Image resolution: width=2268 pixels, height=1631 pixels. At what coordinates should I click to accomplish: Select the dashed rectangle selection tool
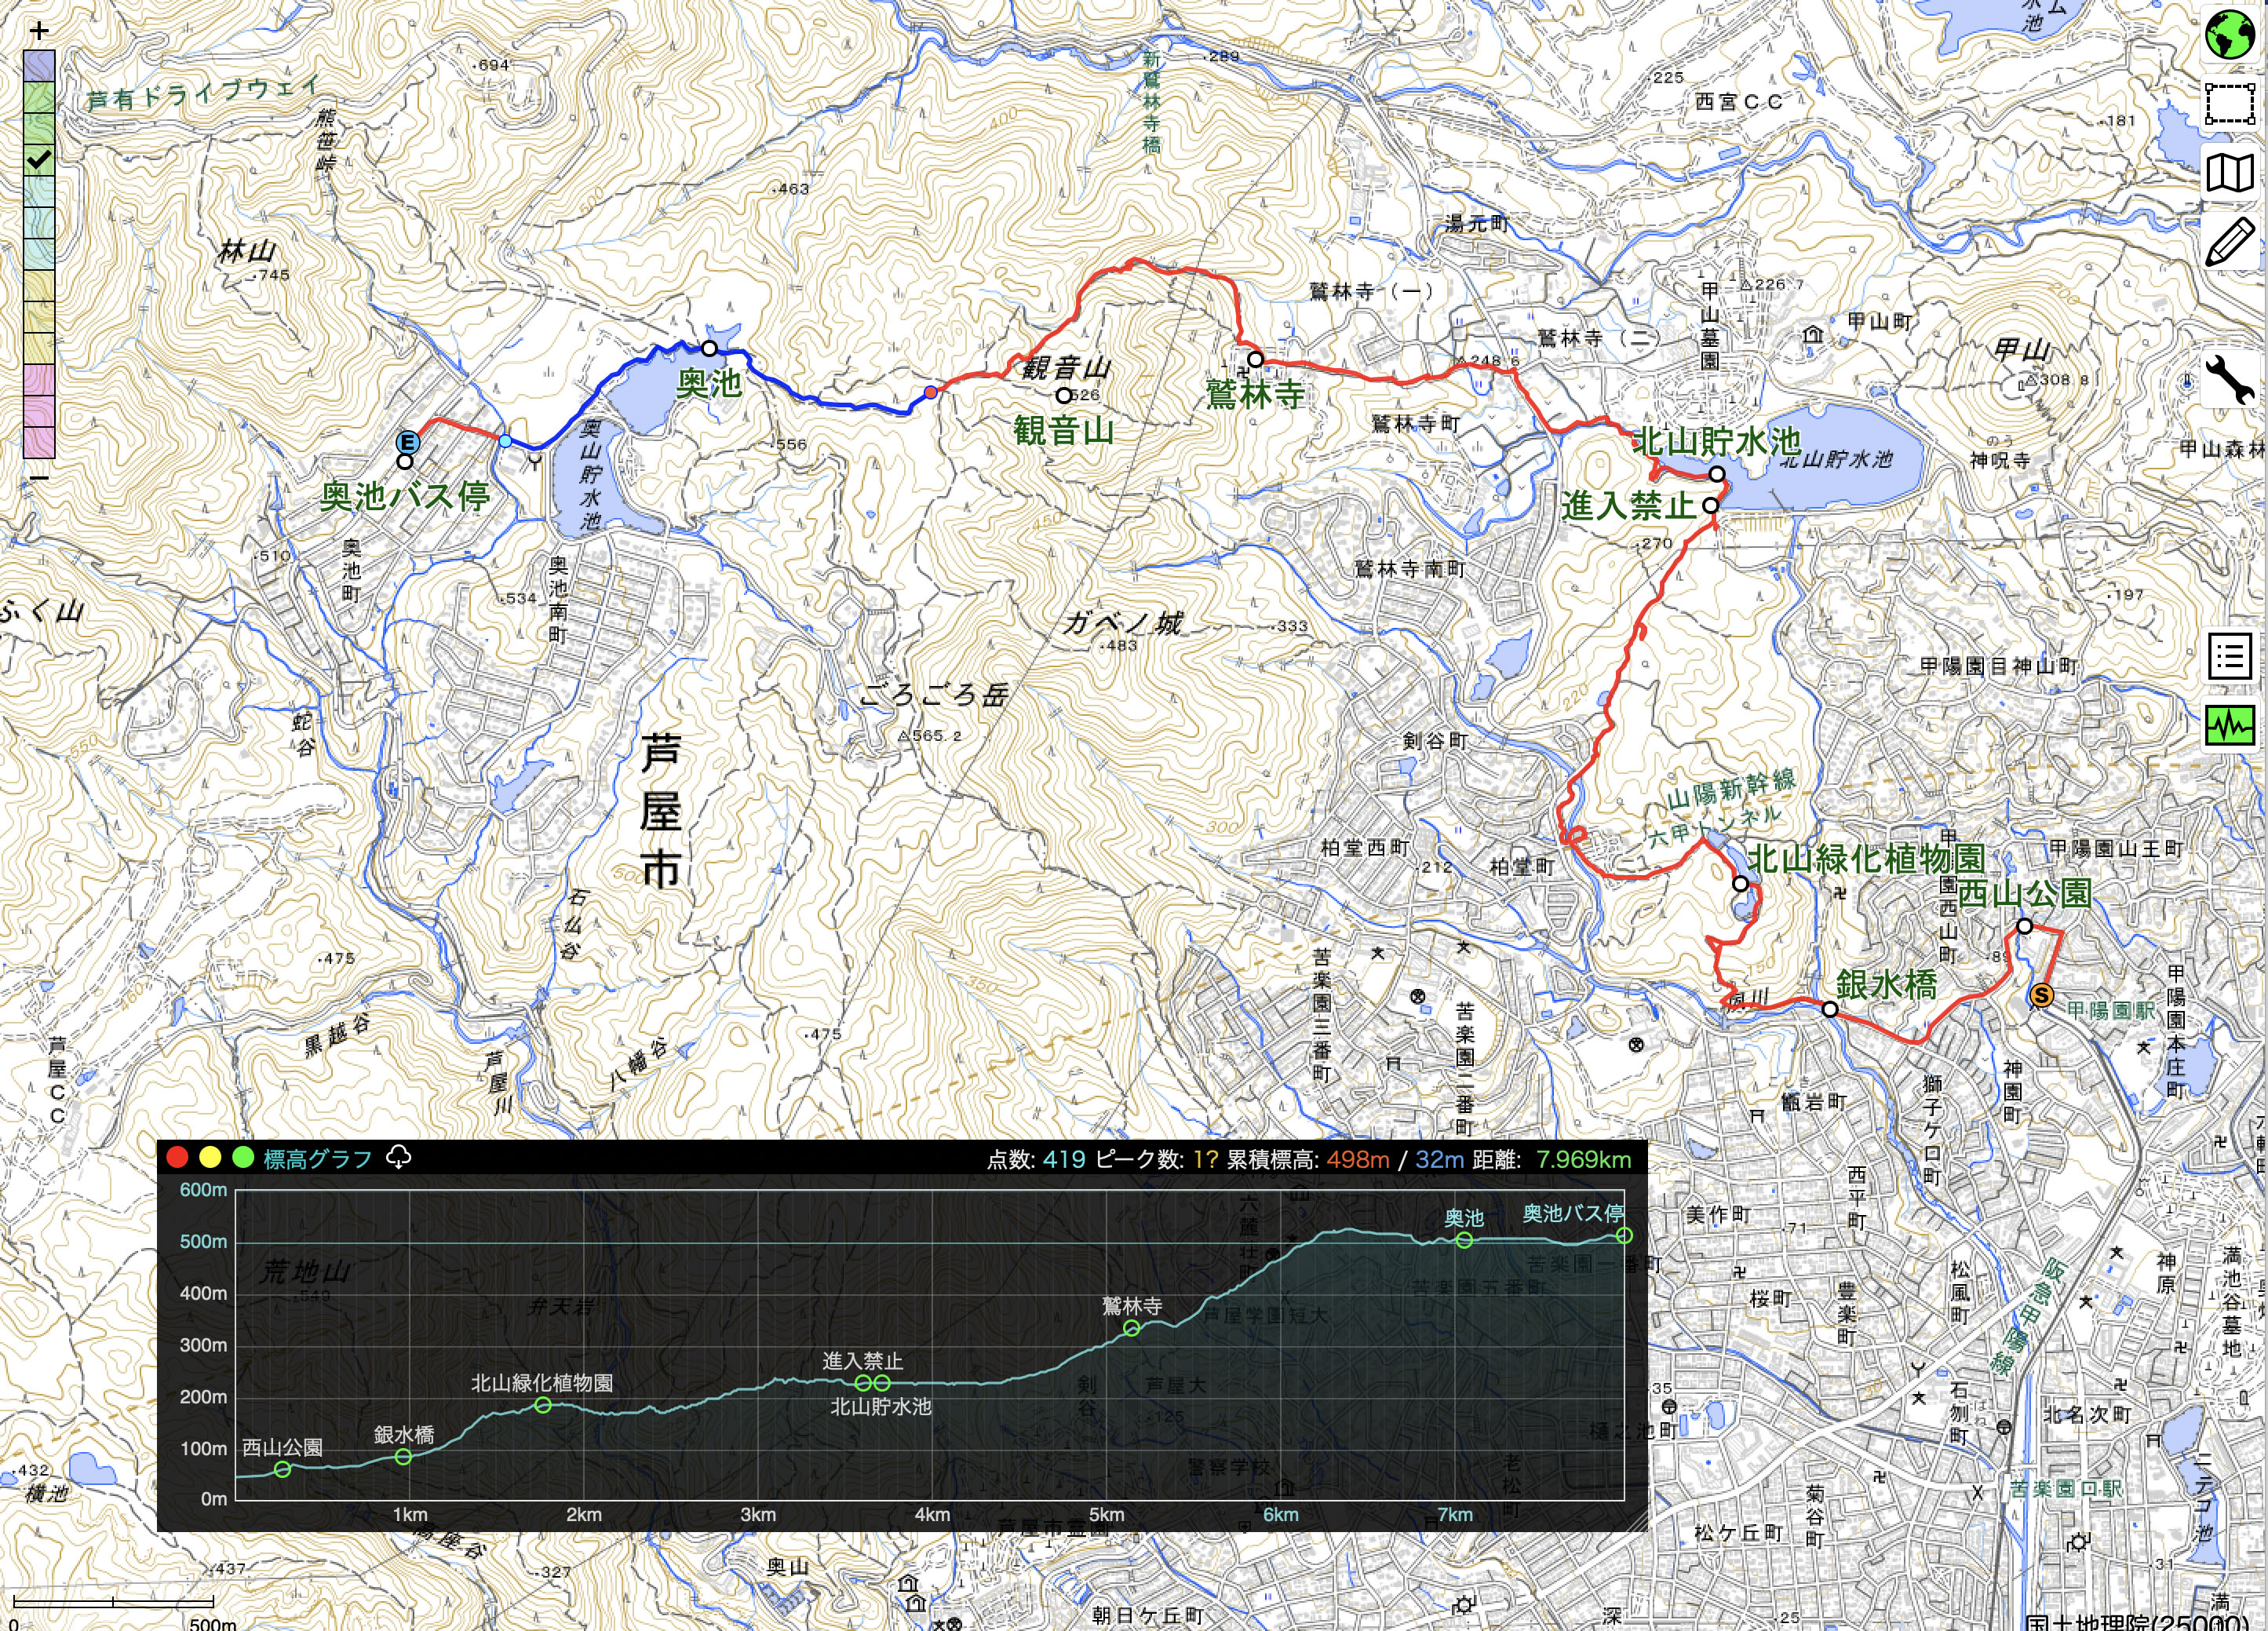(2229, 103)
